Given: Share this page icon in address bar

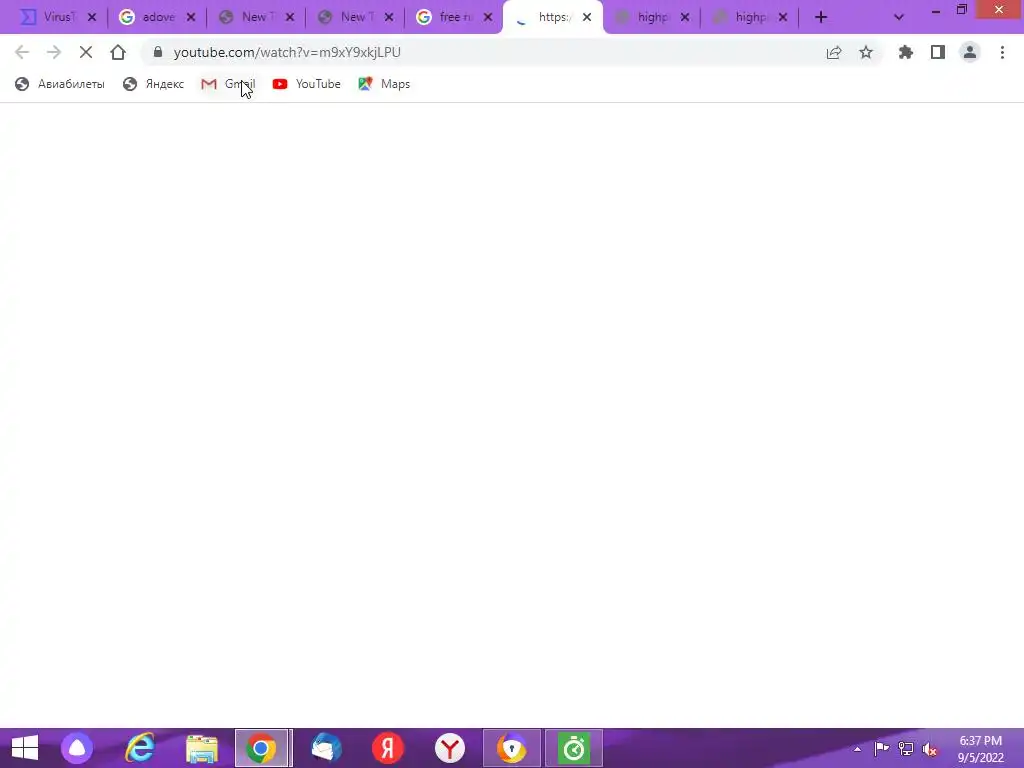Looking at the screenshot, I should click(834, 52).
